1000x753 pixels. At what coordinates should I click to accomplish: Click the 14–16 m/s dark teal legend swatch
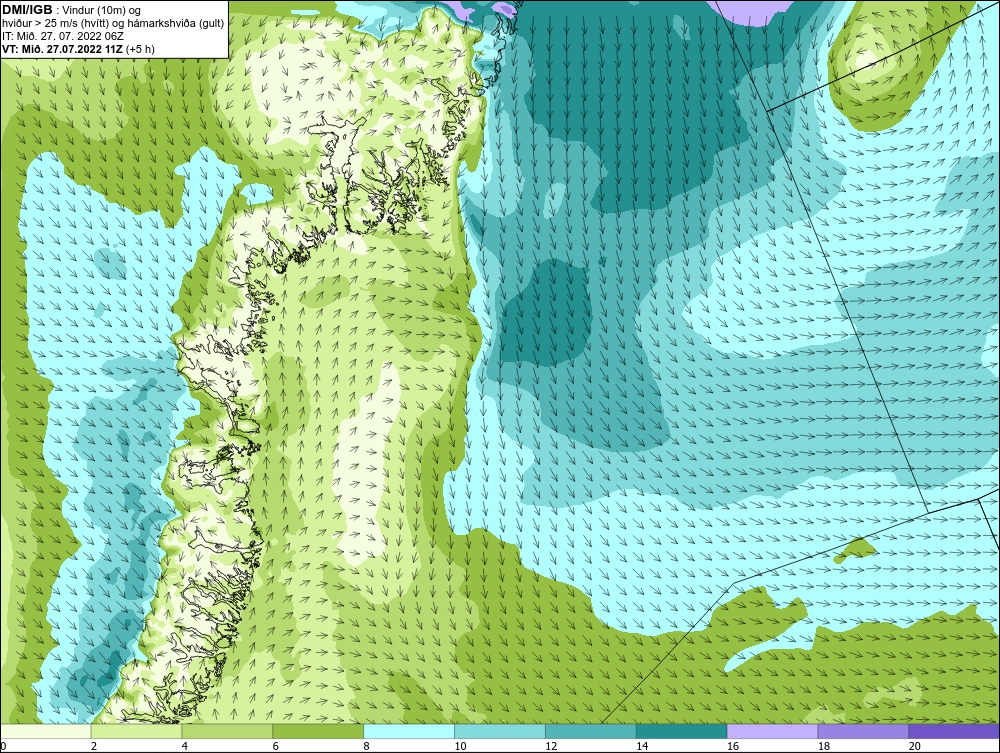tap(682, 731)
